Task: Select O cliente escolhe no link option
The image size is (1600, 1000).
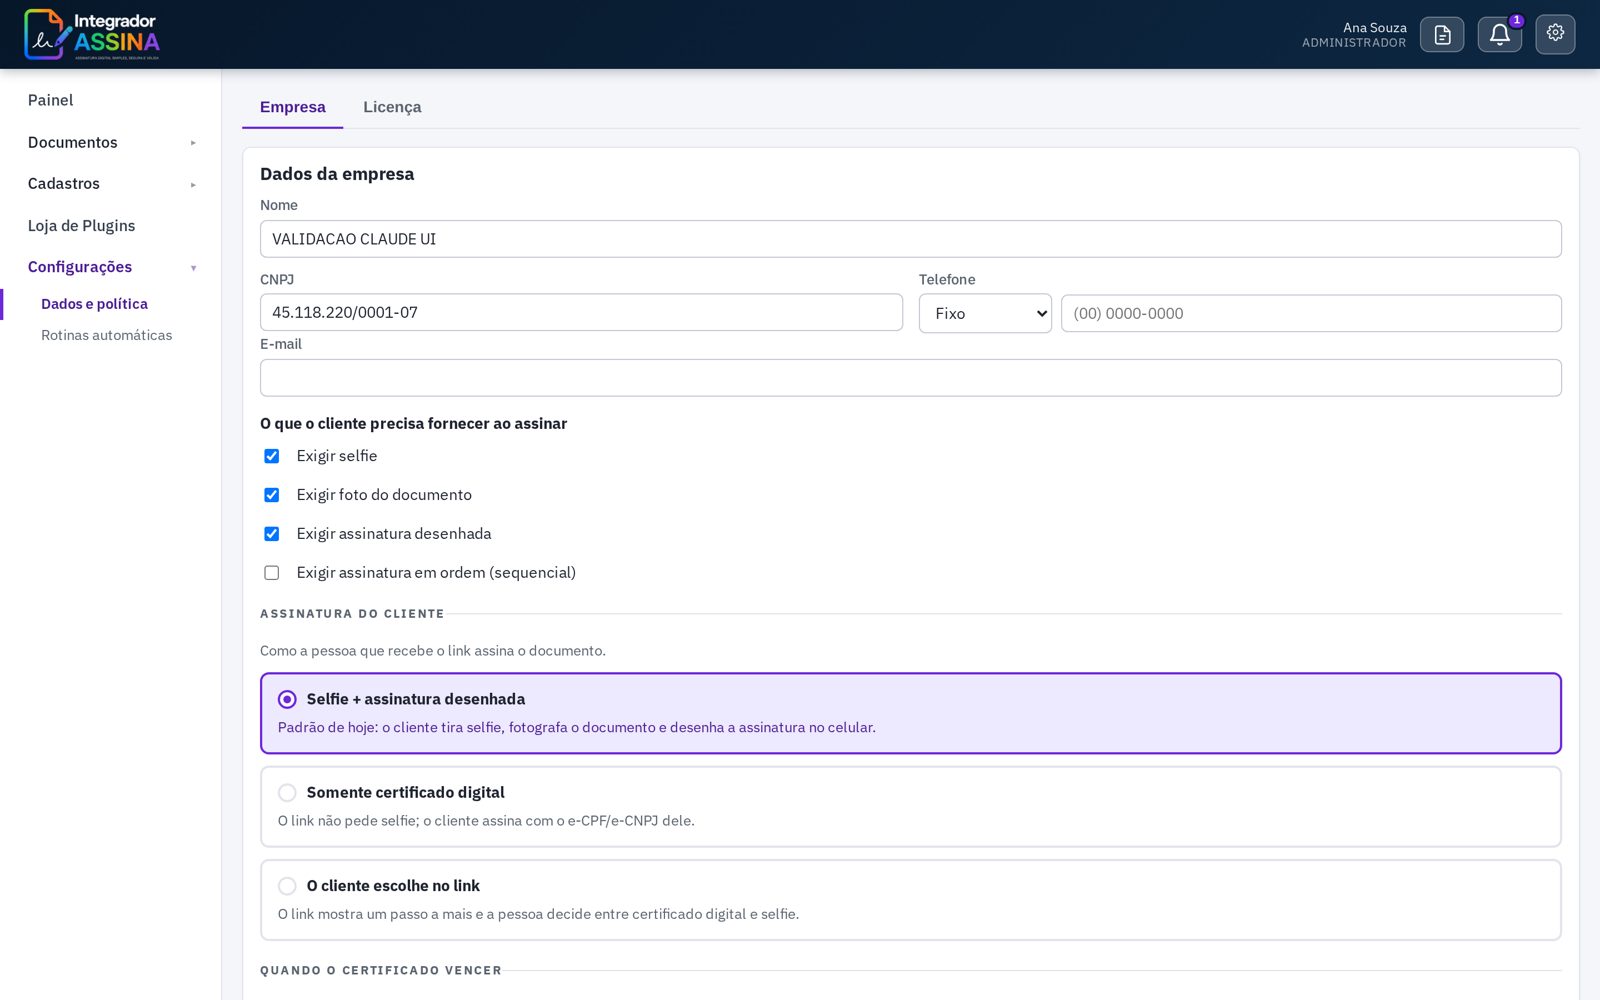Action: point(910,900)
